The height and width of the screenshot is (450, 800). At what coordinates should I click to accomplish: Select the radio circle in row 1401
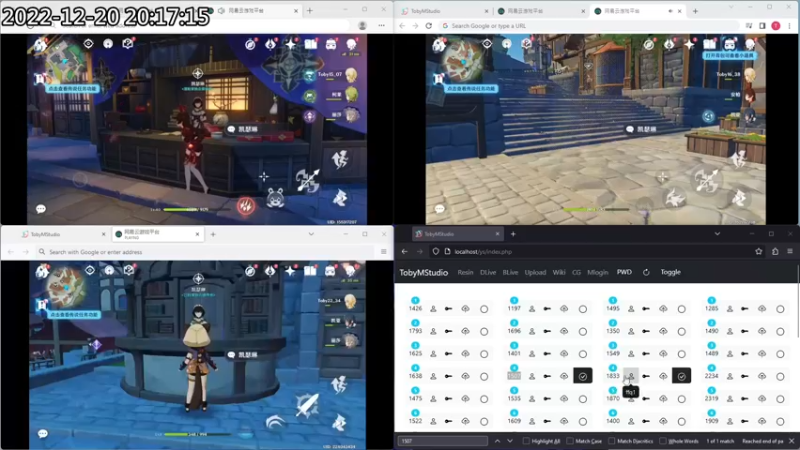[x=583, y=354]
